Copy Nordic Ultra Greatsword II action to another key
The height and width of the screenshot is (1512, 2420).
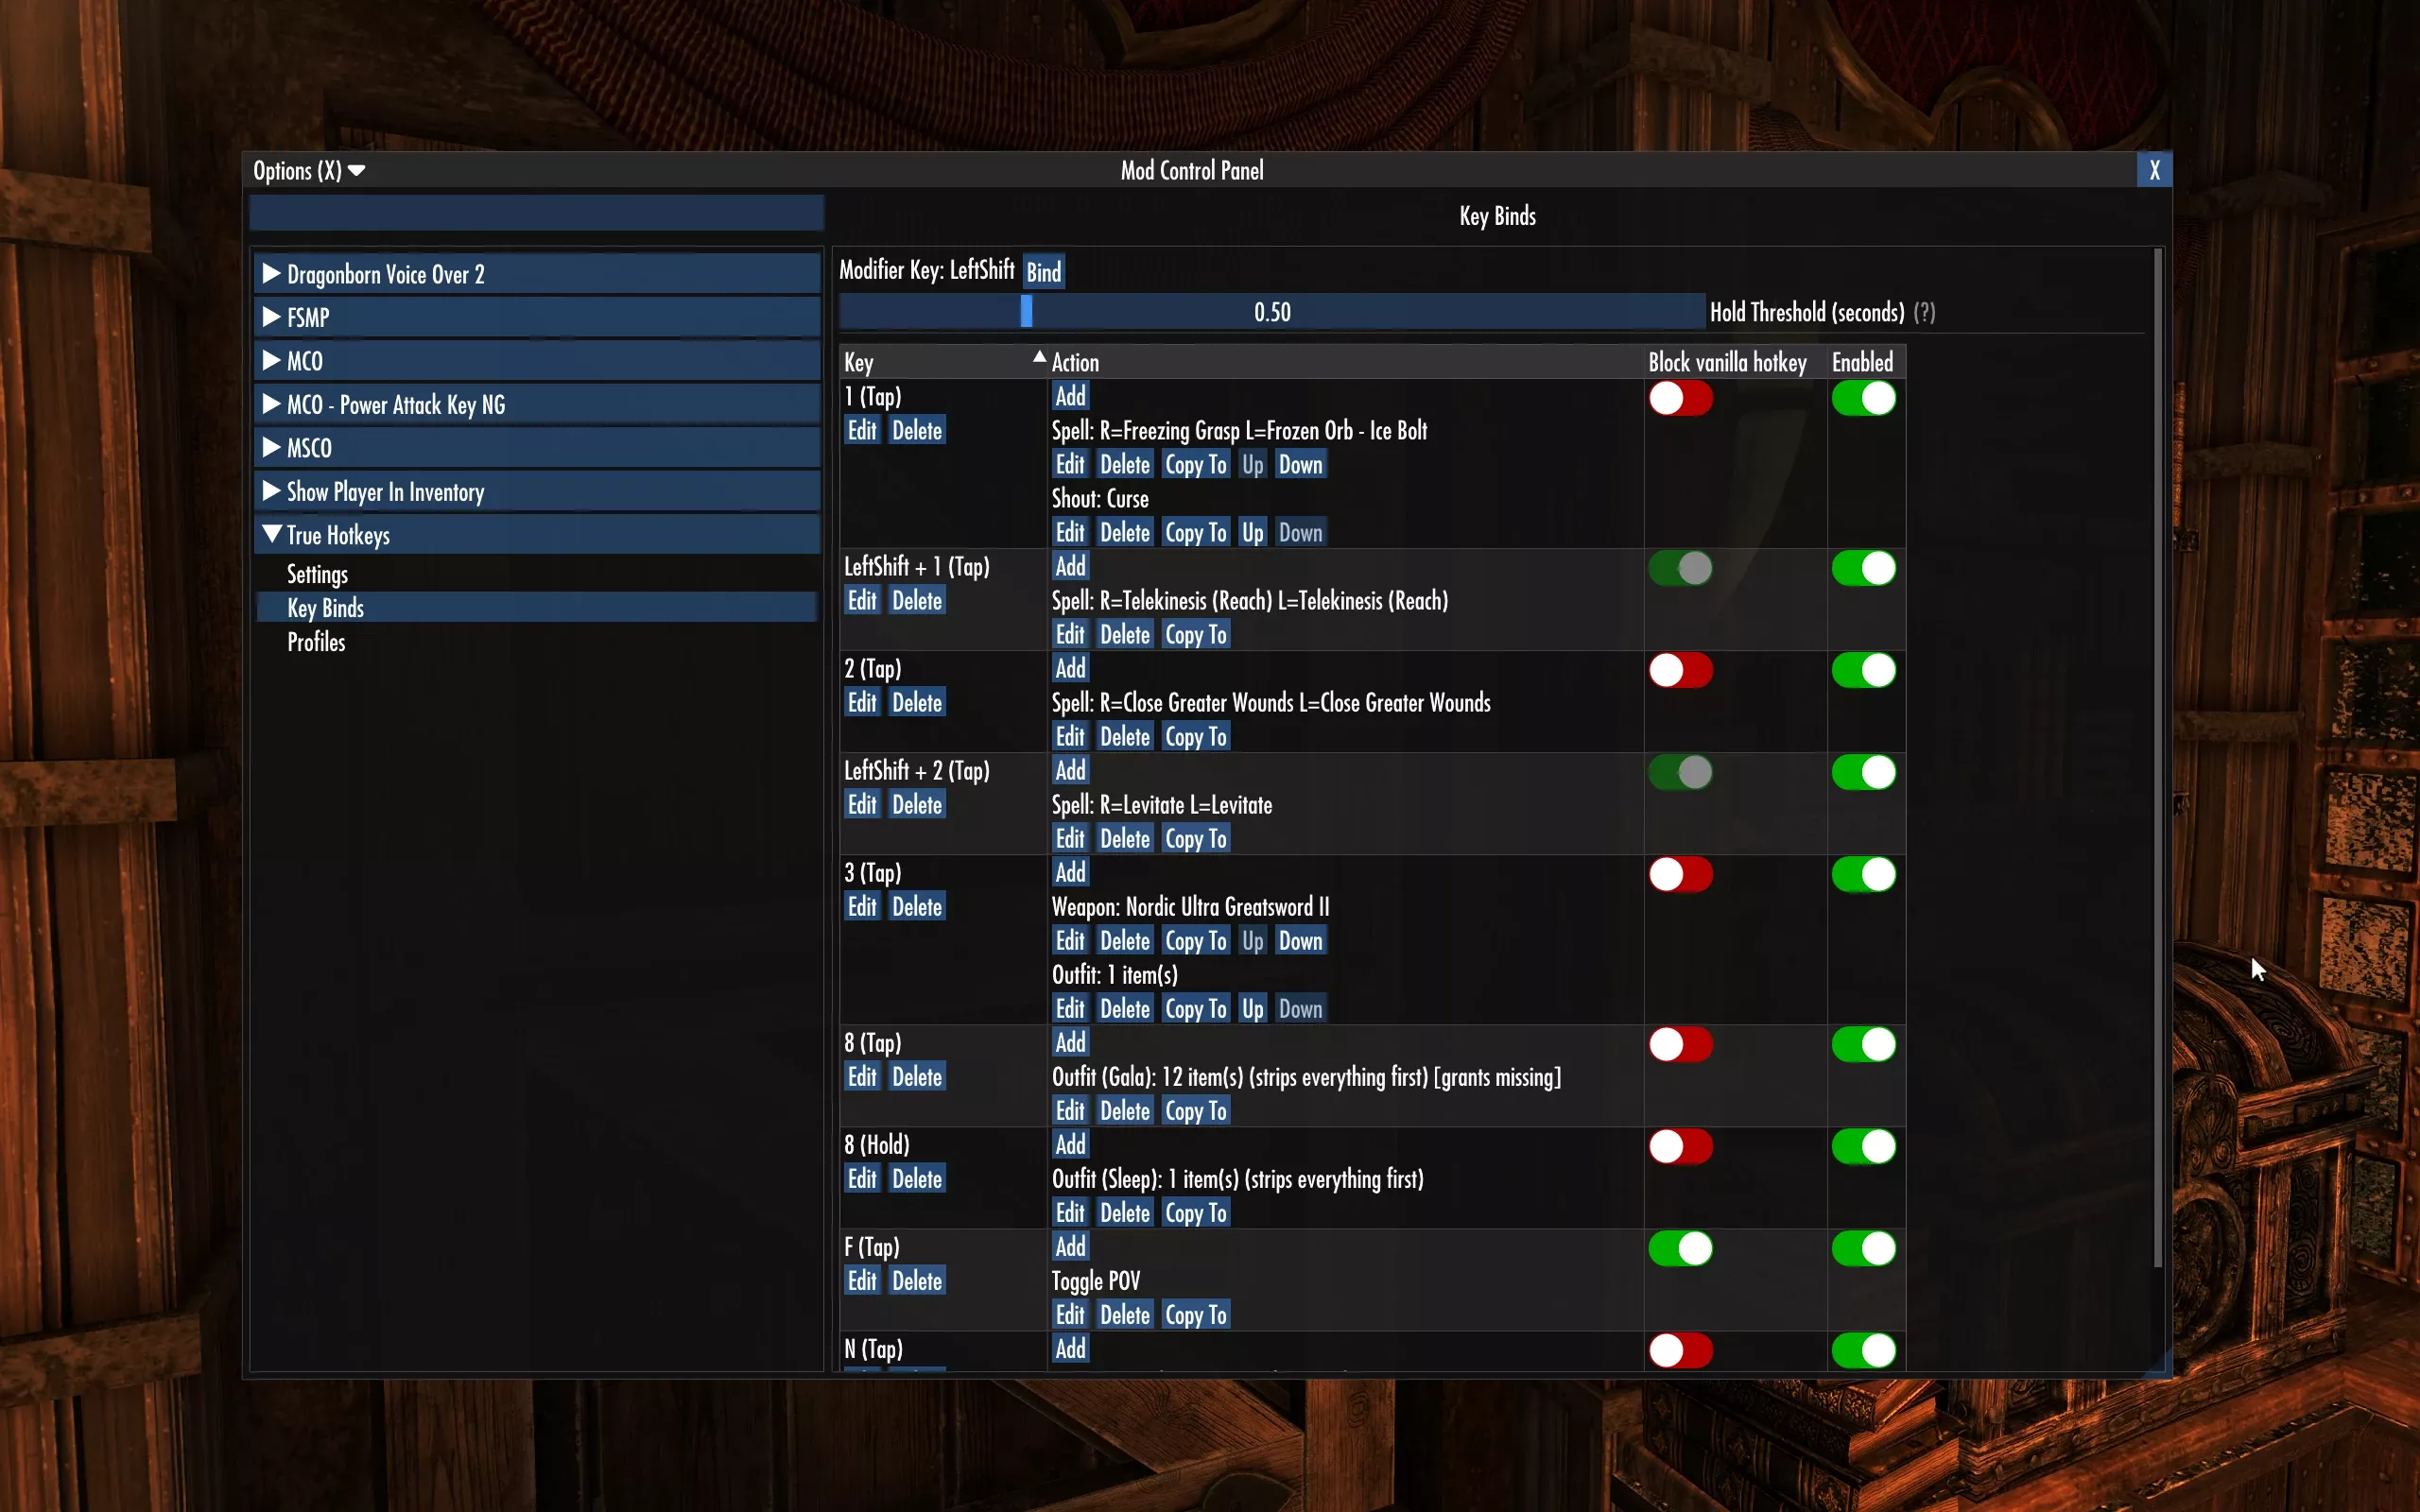click(1196, 941)
